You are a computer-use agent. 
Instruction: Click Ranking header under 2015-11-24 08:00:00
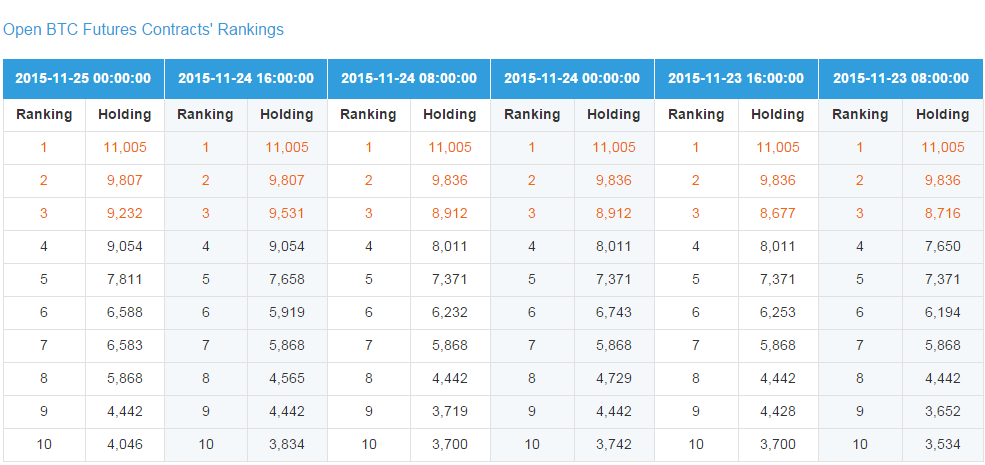[x=368, y=115]
